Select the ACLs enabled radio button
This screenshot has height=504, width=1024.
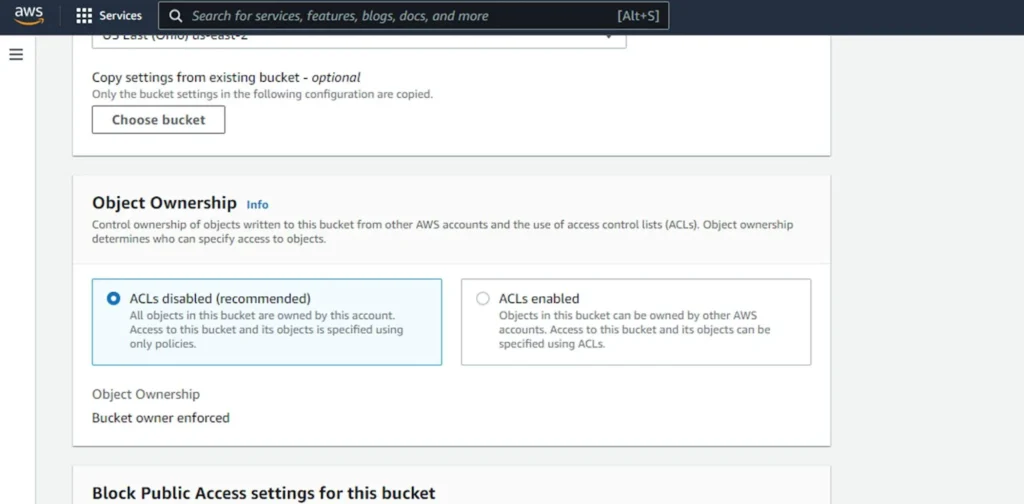point(483,298)
